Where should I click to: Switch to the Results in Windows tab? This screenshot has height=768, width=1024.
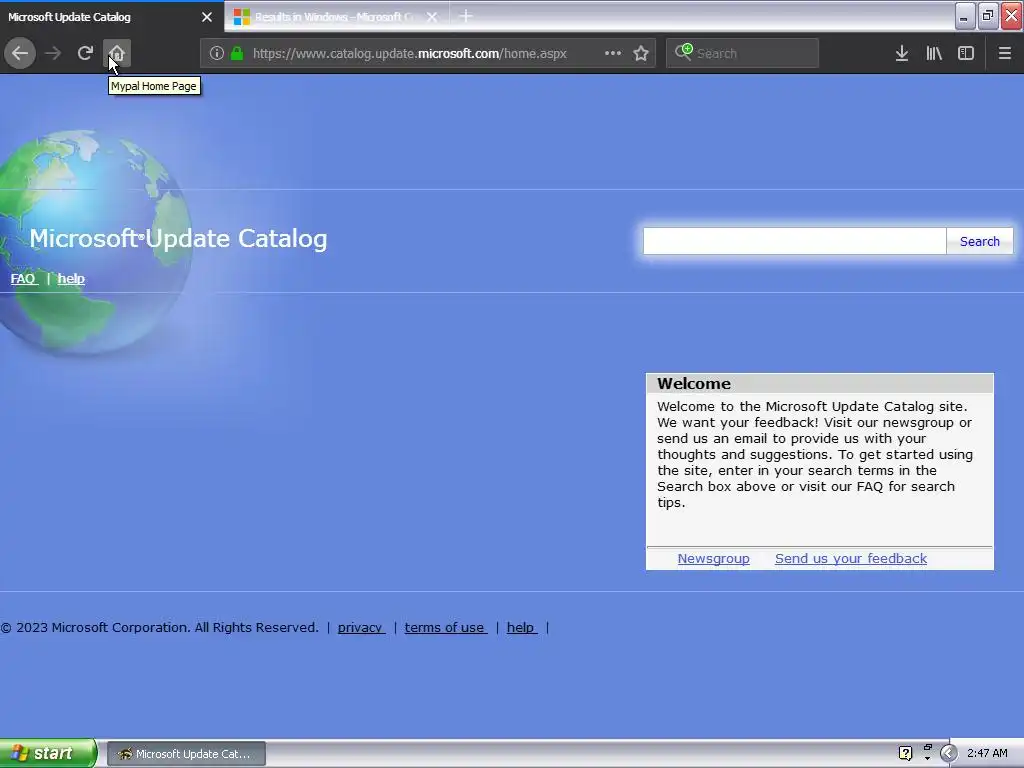336,17
